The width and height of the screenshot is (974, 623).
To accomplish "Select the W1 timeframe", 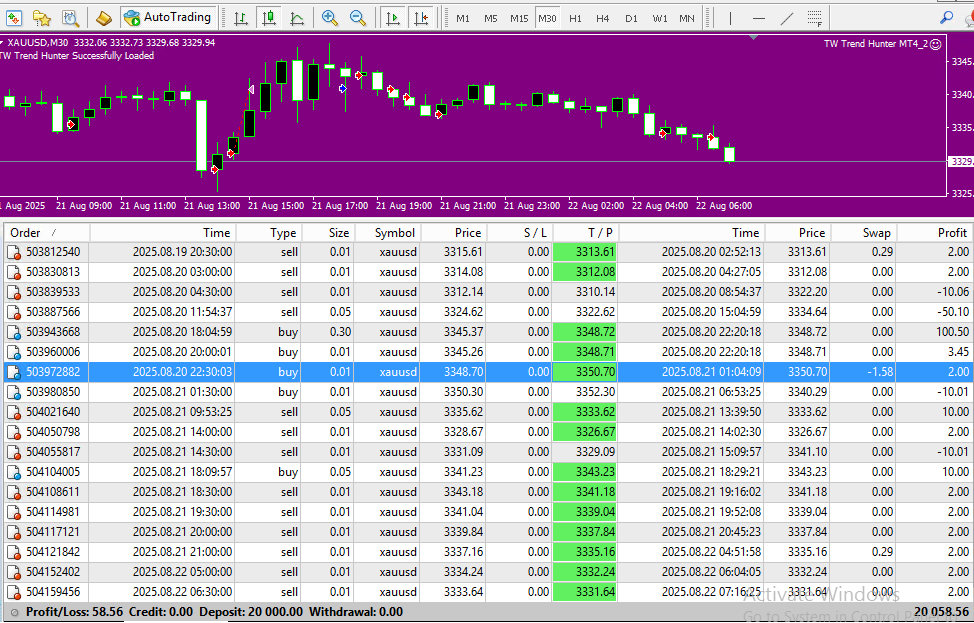I will [660, 19].
